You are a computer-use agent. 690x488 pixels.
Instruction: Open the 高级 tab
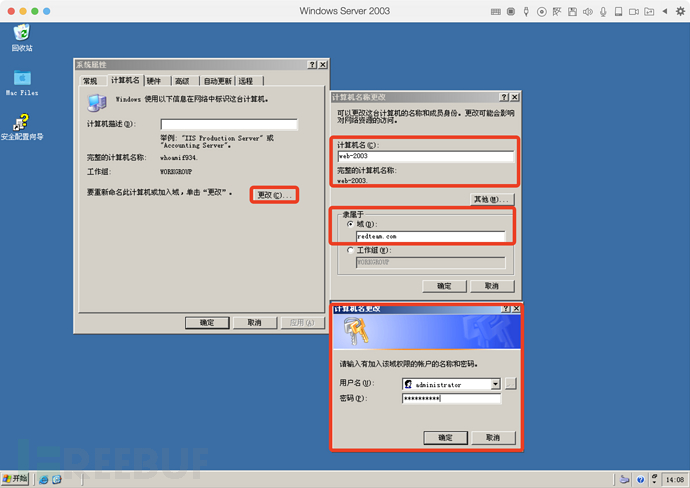pyautogui.click(x=182, y=81)
